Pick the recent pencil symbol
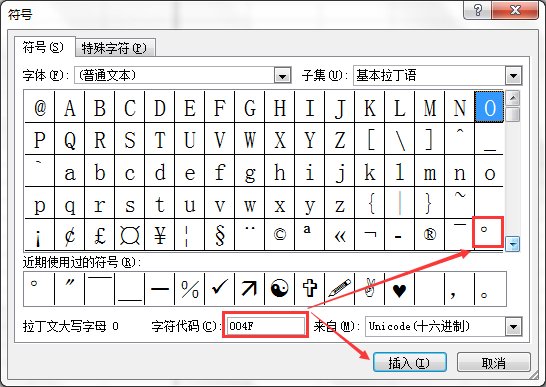Image resolution: width=546 pixels, height=387 pixels. pyautogui.click(x=340, y=289)
